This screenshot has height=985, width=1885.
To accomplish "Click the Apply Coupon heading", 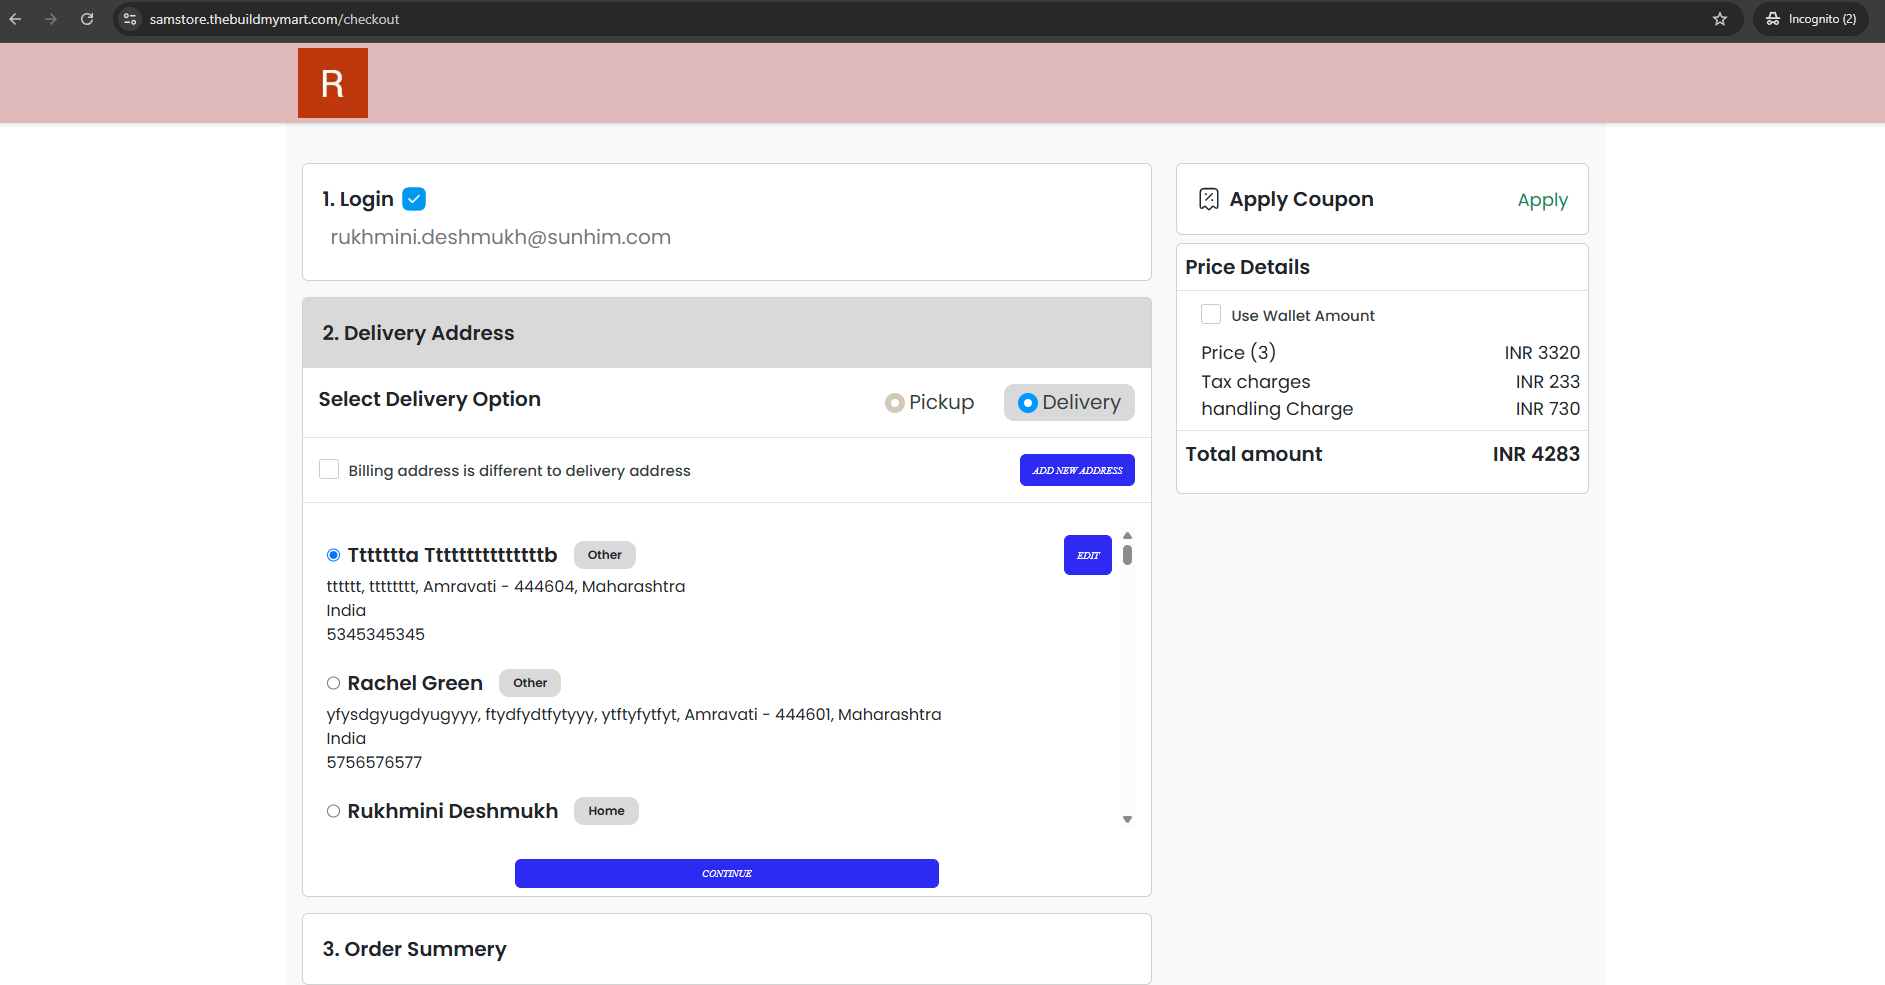I will pyautogui.click(x=1301, y=199).
